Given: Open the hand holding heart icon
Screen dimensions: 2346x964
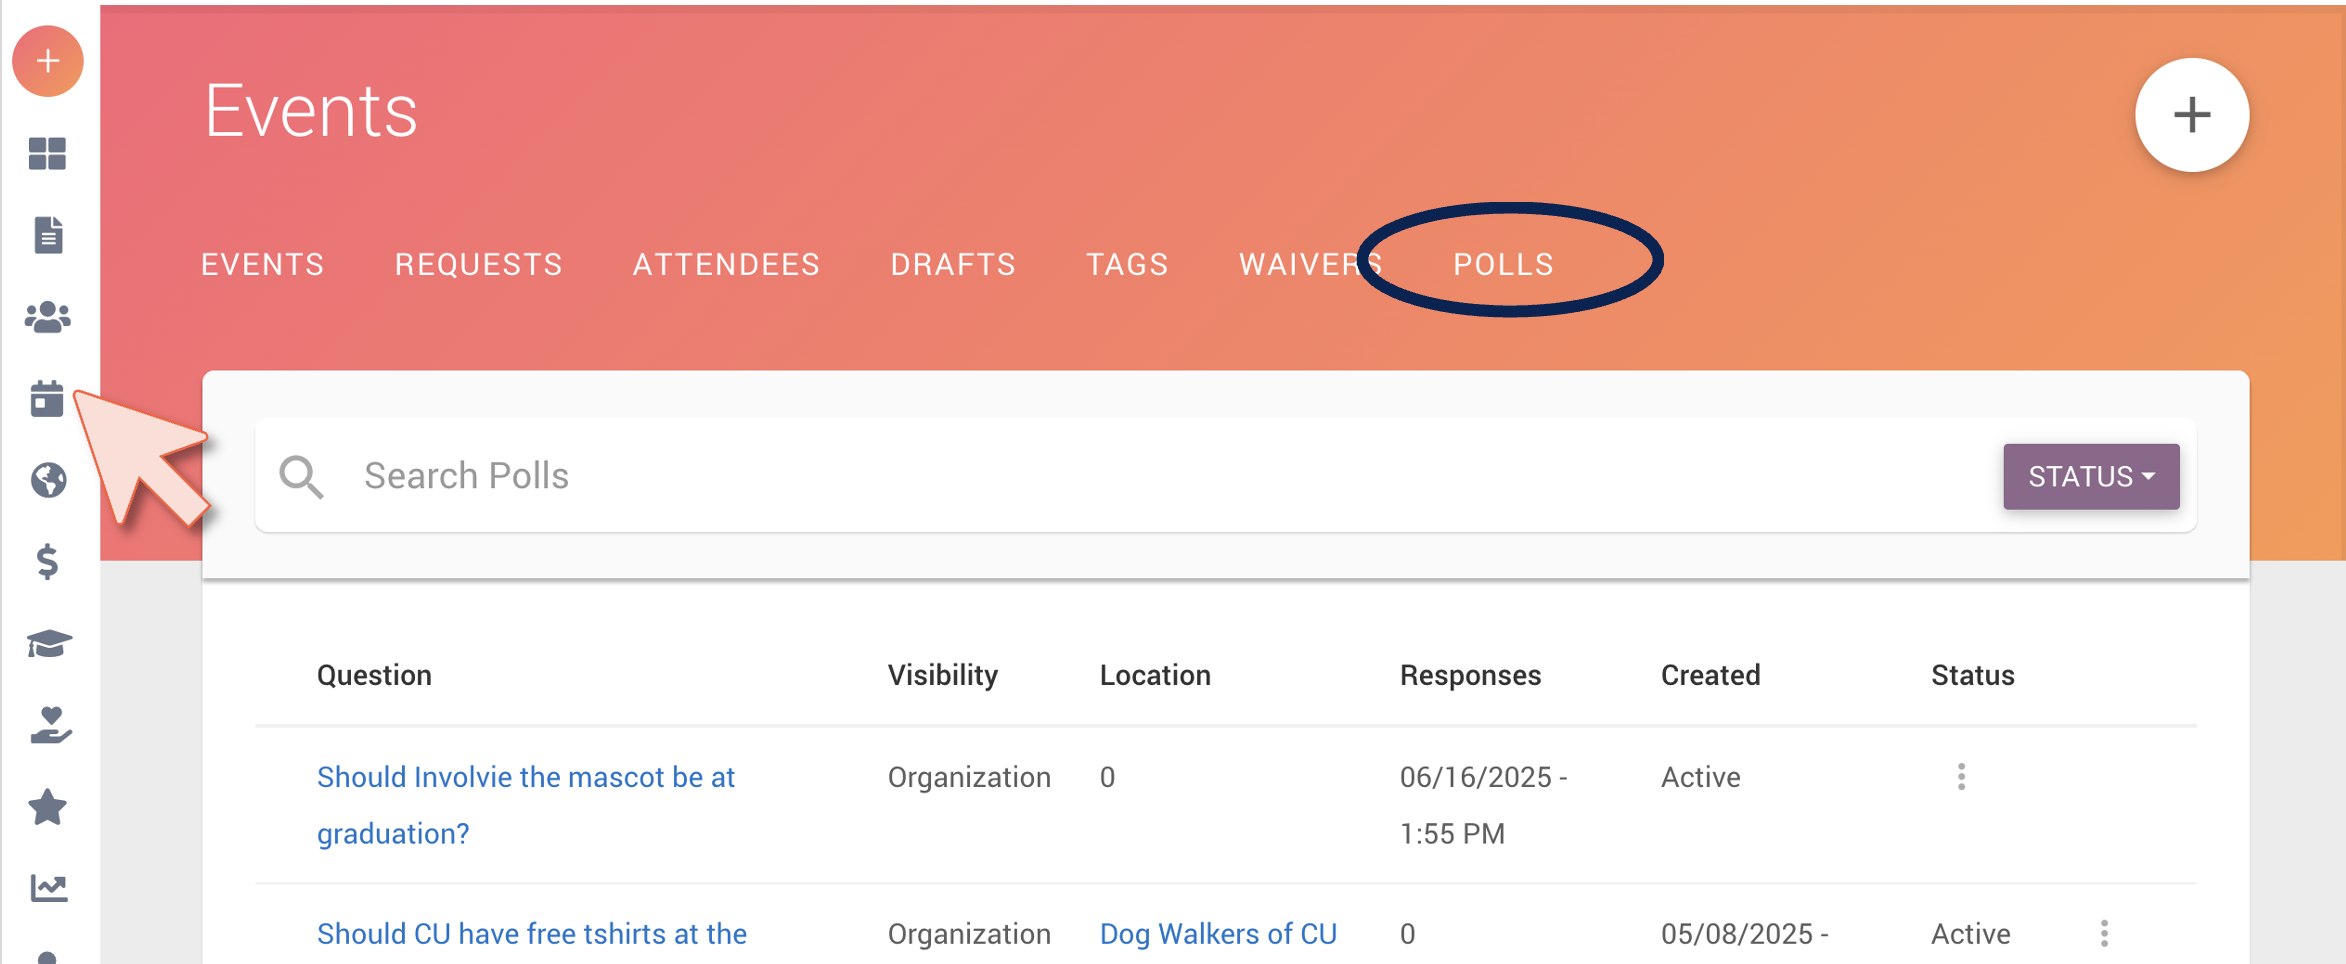Looking at the screenshot, I should [49, 726].
